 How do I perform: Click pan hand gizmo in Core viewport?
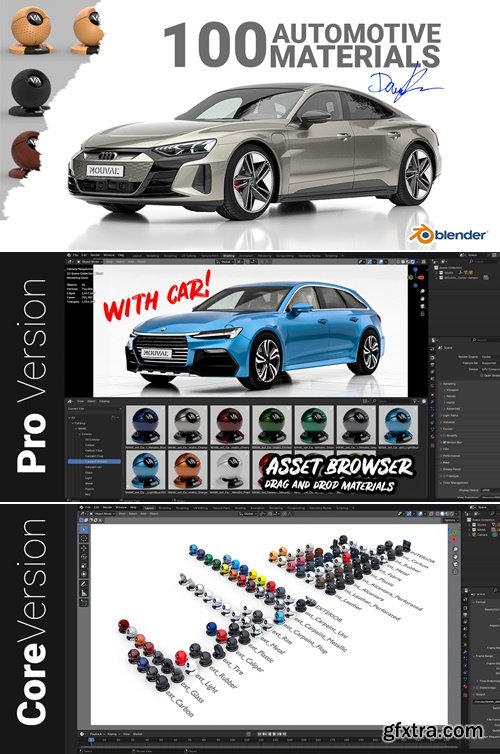(455, 557)
